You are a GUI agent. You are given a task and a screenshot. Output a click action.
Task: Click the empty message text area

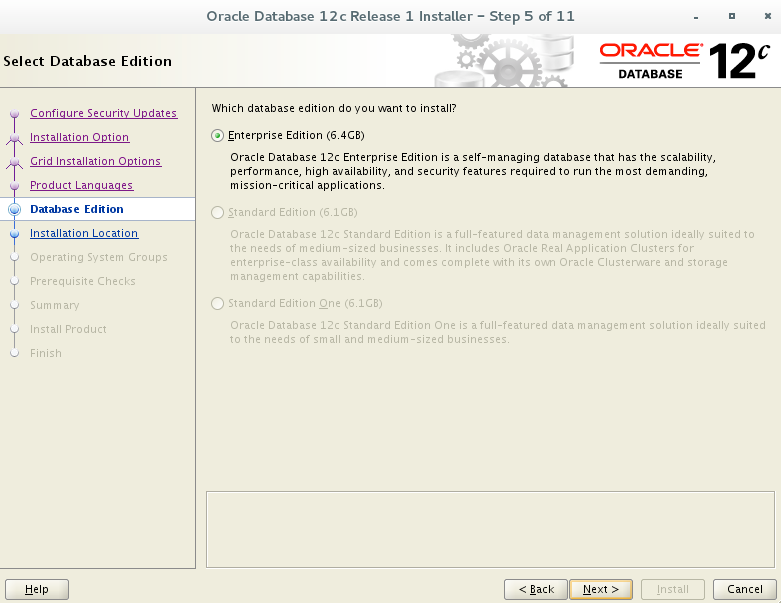(x=490, y=529)
